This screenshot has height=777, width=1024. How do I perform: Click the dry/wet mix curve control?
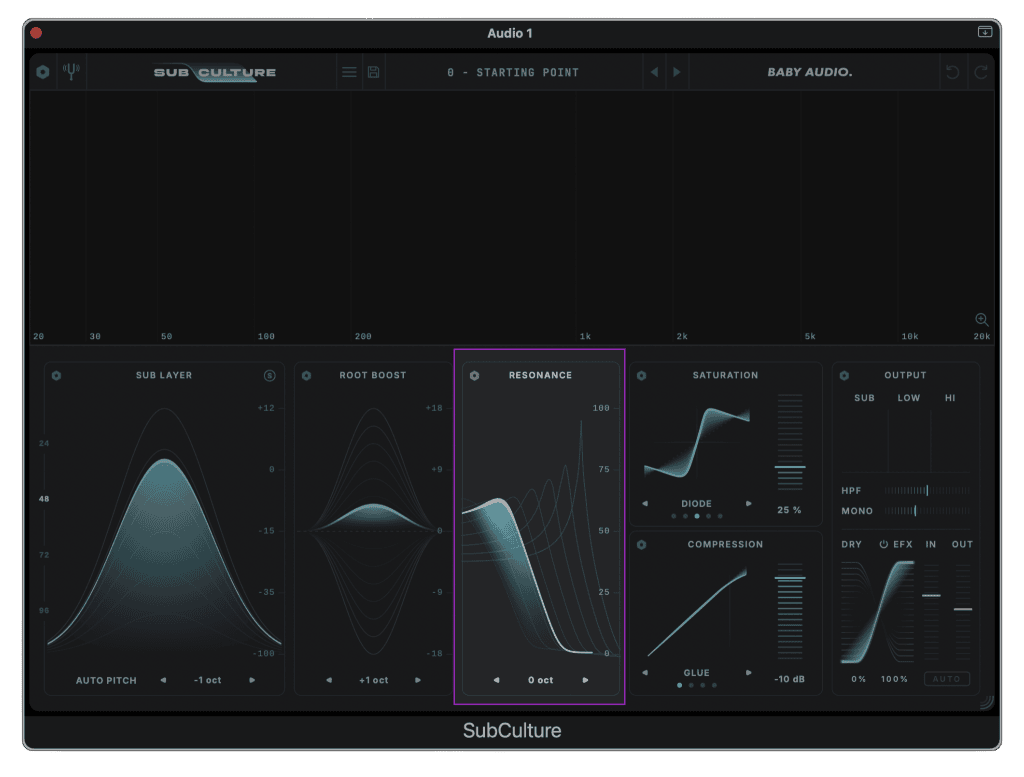coord(878,612)
